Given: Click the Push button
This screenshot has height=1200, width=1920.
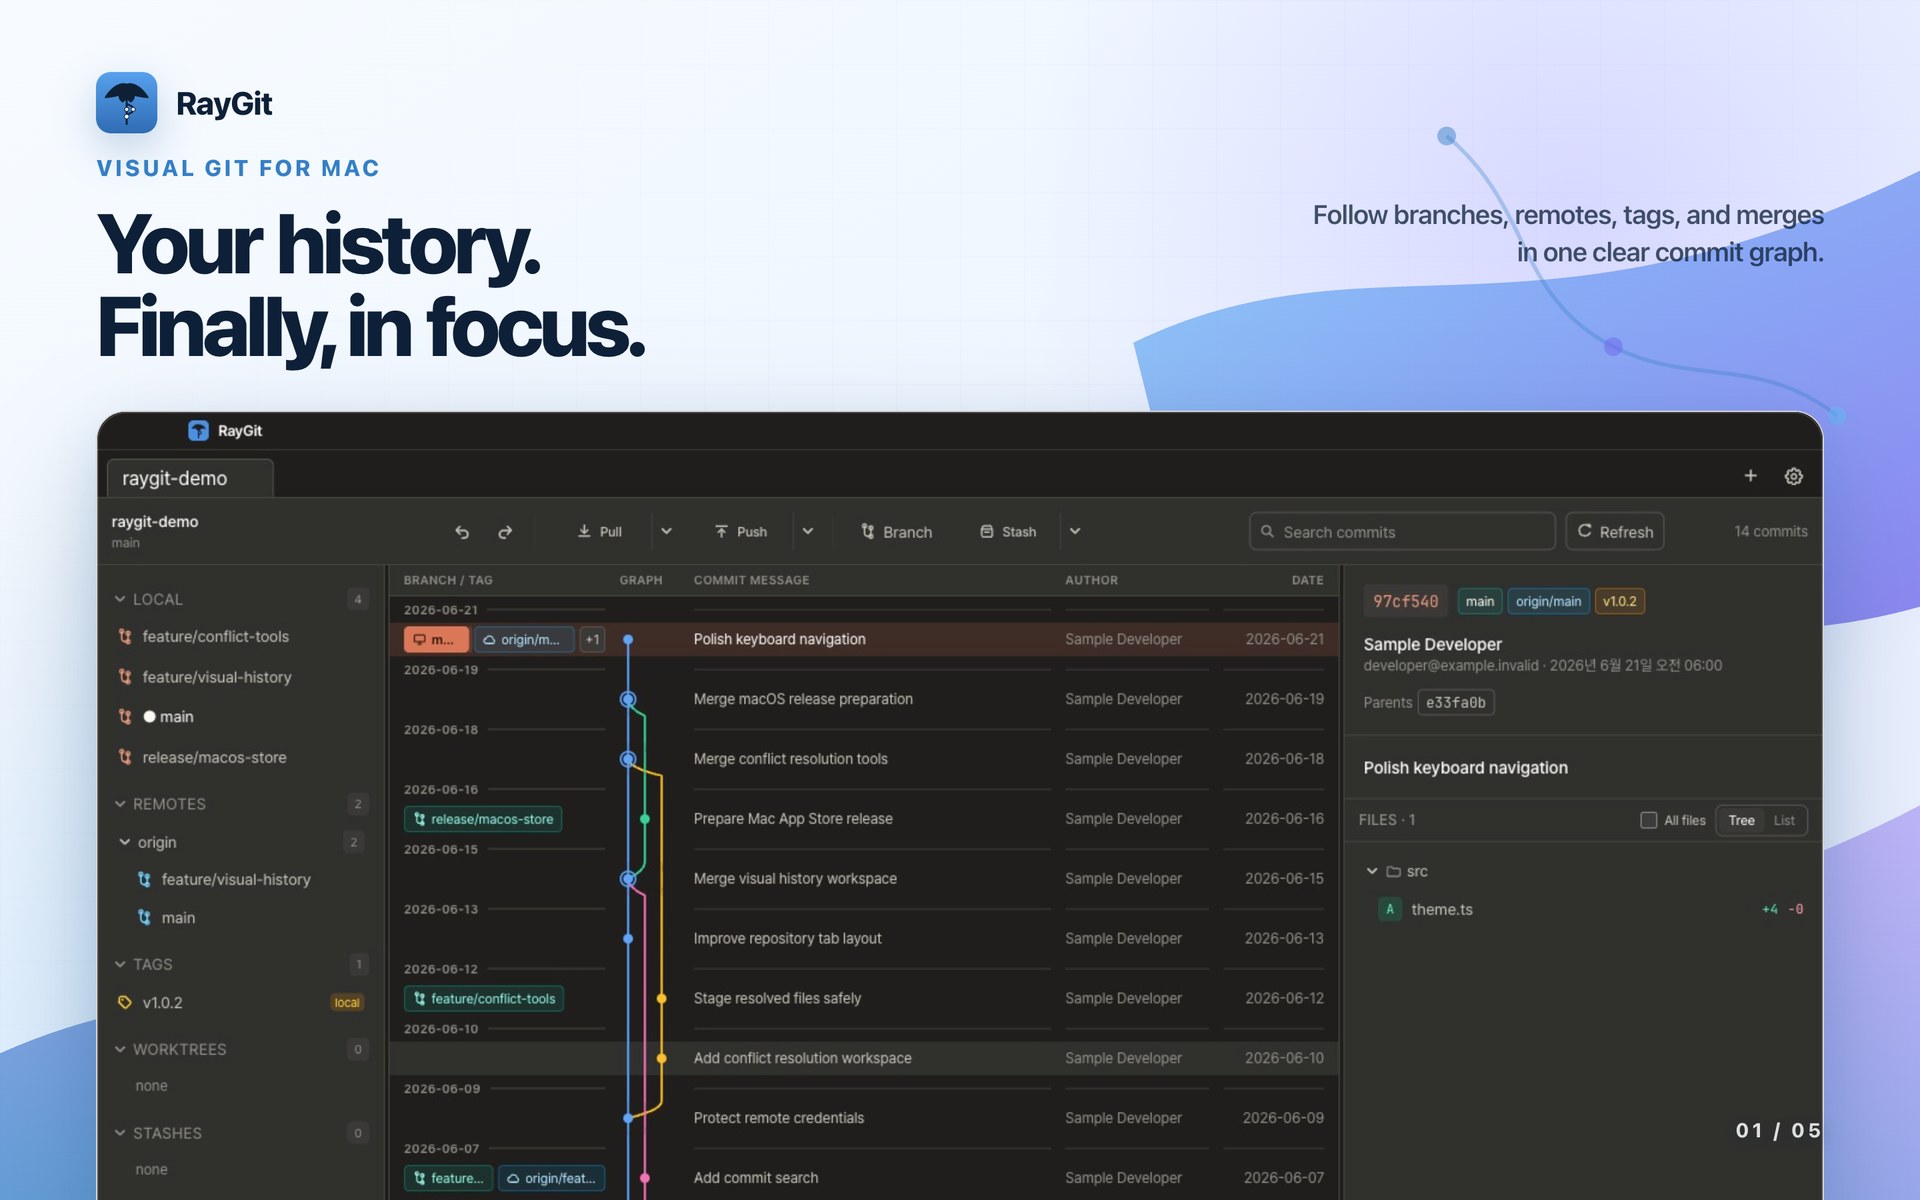Looking at the screenshot, I should 741,531.
